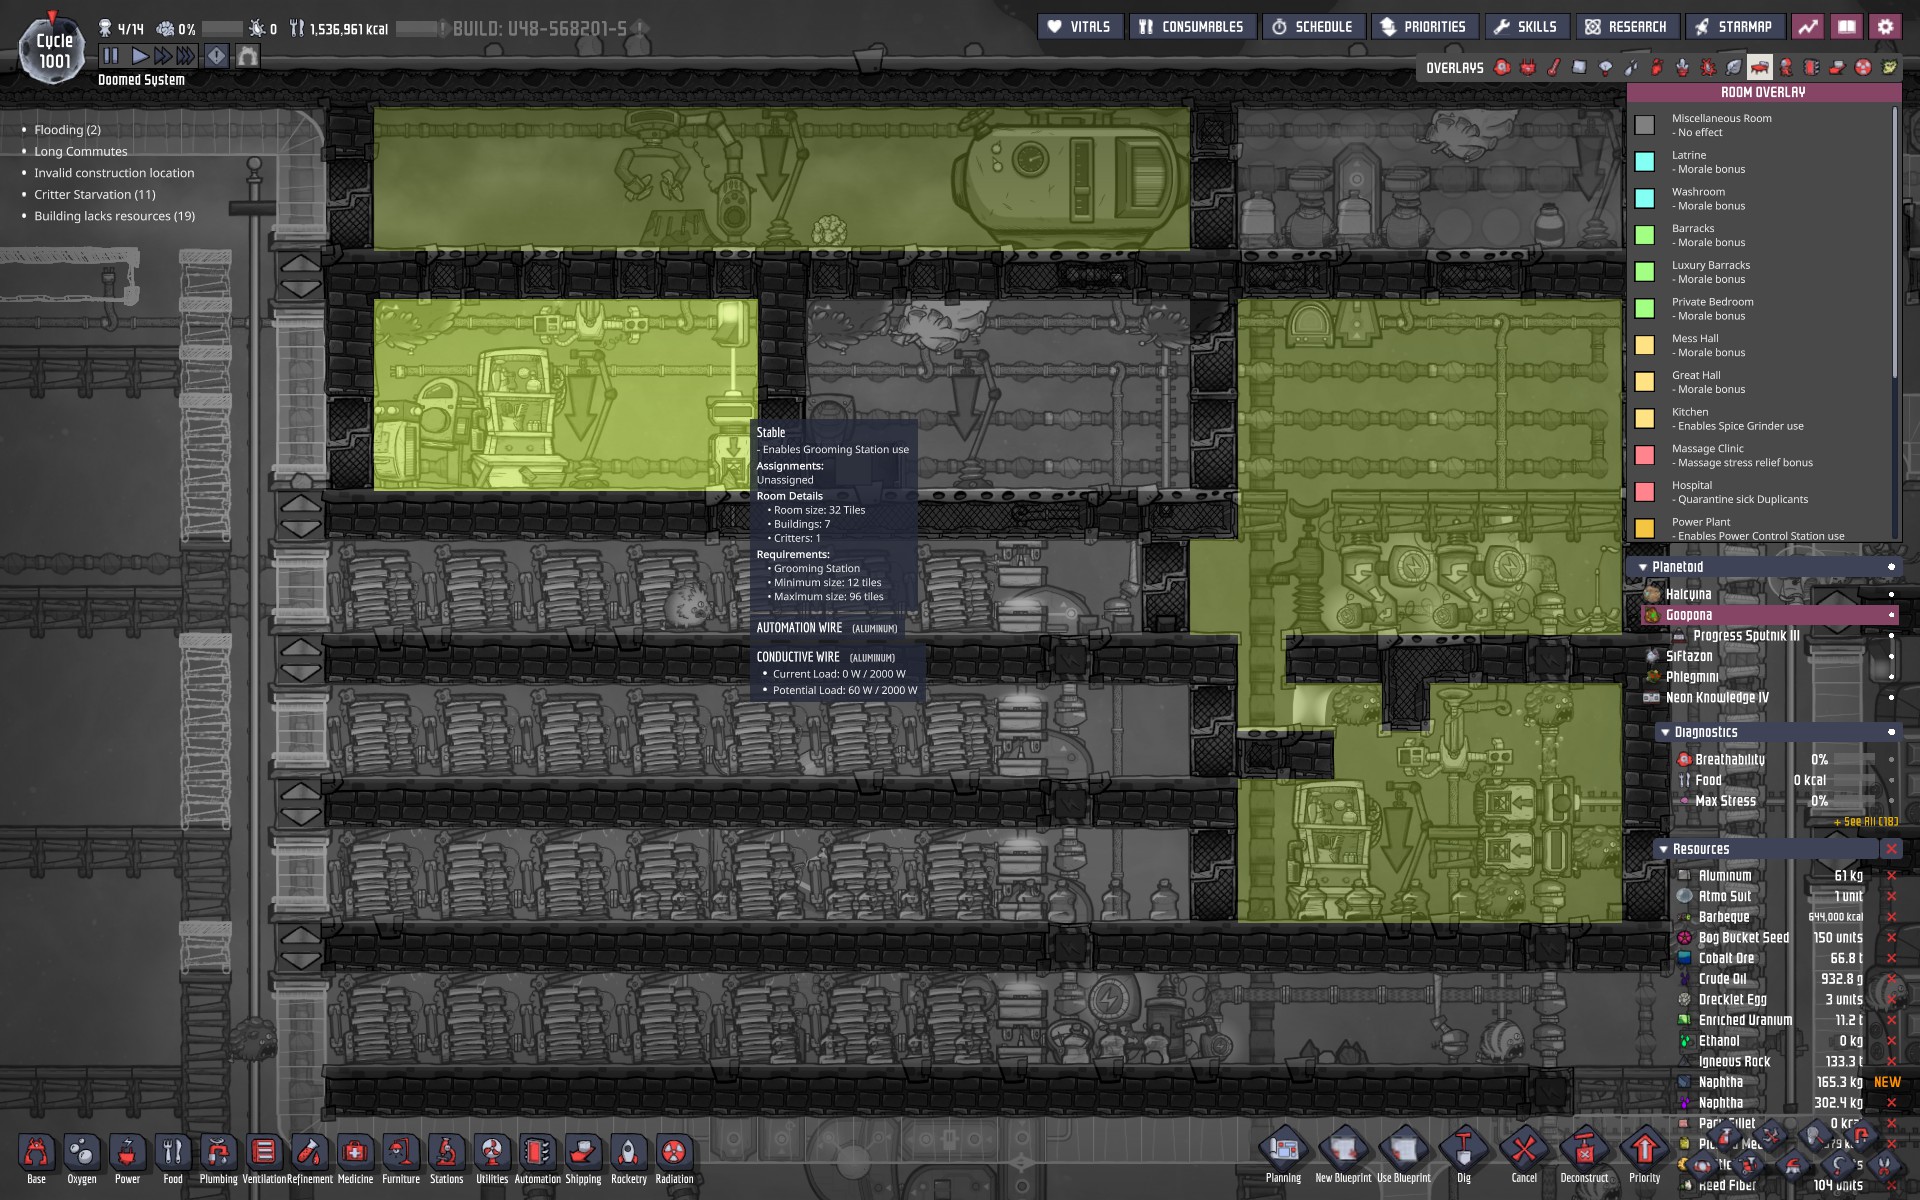The image size is (1920, 1200).
Task: Open the Plumbing build menu
Action: tap(218, 1153)
